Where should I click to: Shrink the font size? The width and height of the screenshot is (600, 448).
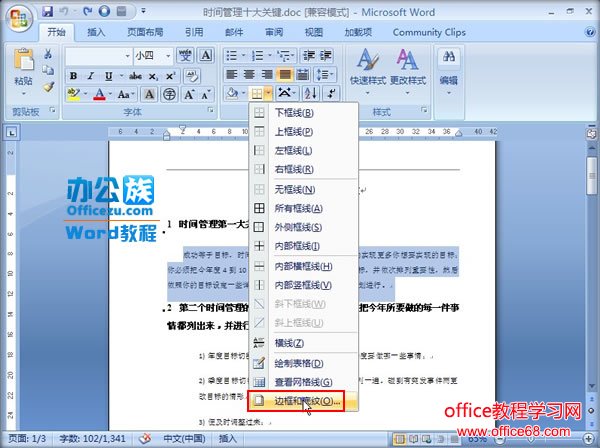click(x=206, y=94)
